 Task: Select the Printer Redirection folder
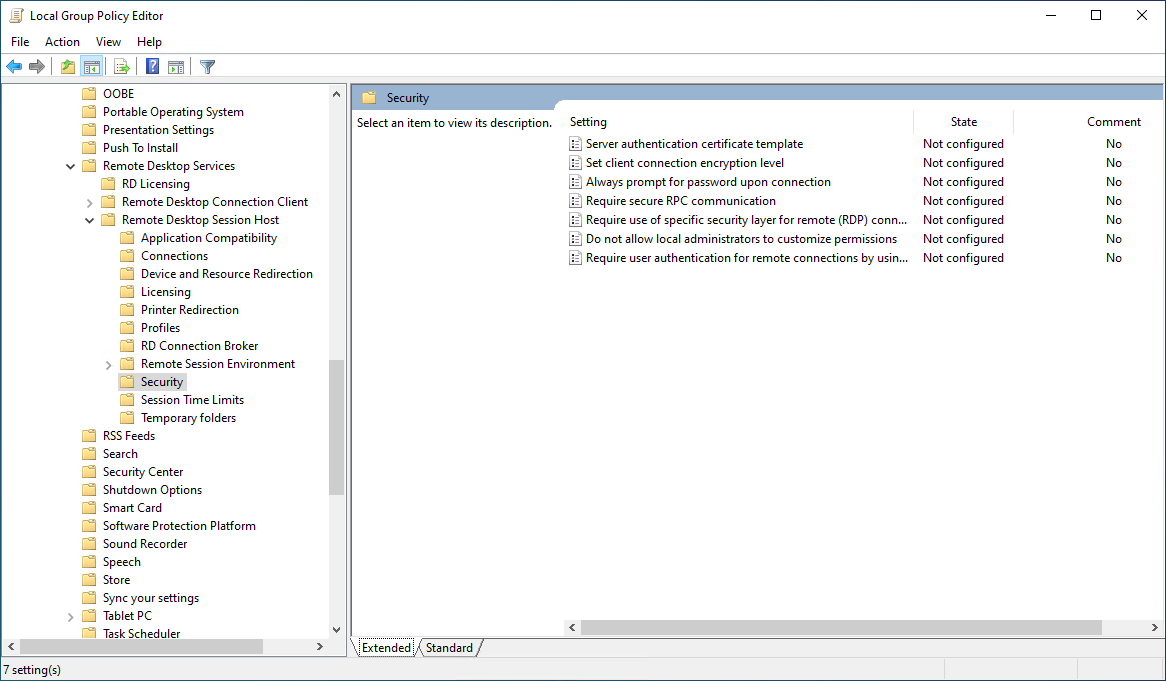click(x=189, y=309)
